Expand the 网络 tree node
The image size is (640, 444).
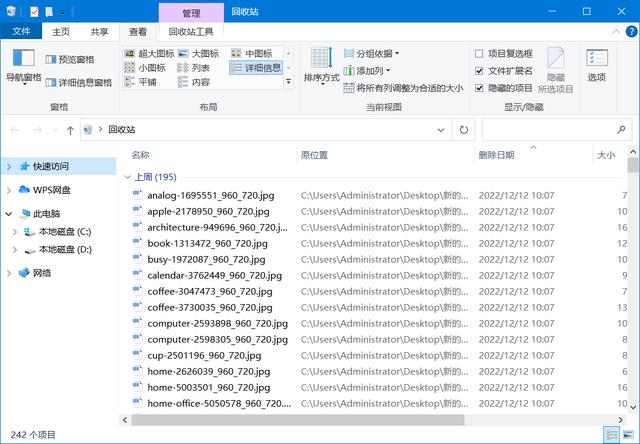[9, 273]
